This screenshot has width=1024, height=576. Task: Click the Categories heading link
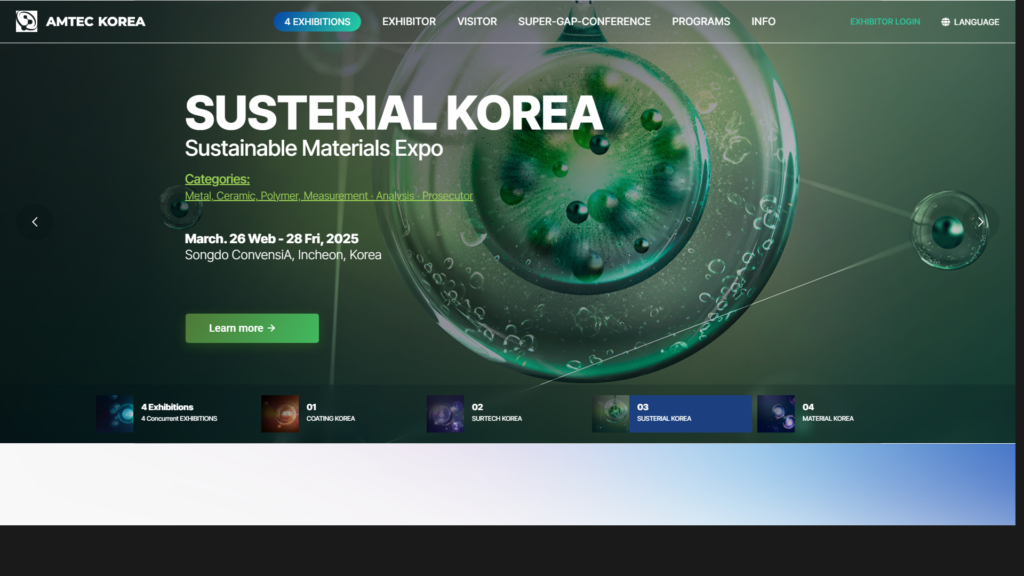[x=217, y=179]
